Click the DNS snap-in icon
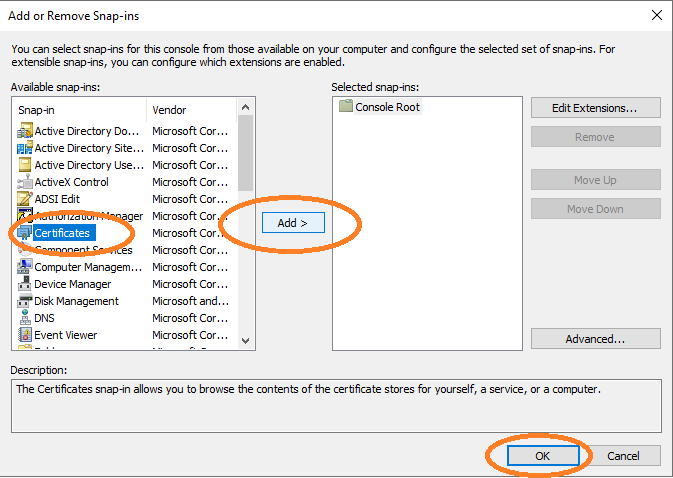The image size is (673, 478). pyautogui.click(x=25, y=318)
